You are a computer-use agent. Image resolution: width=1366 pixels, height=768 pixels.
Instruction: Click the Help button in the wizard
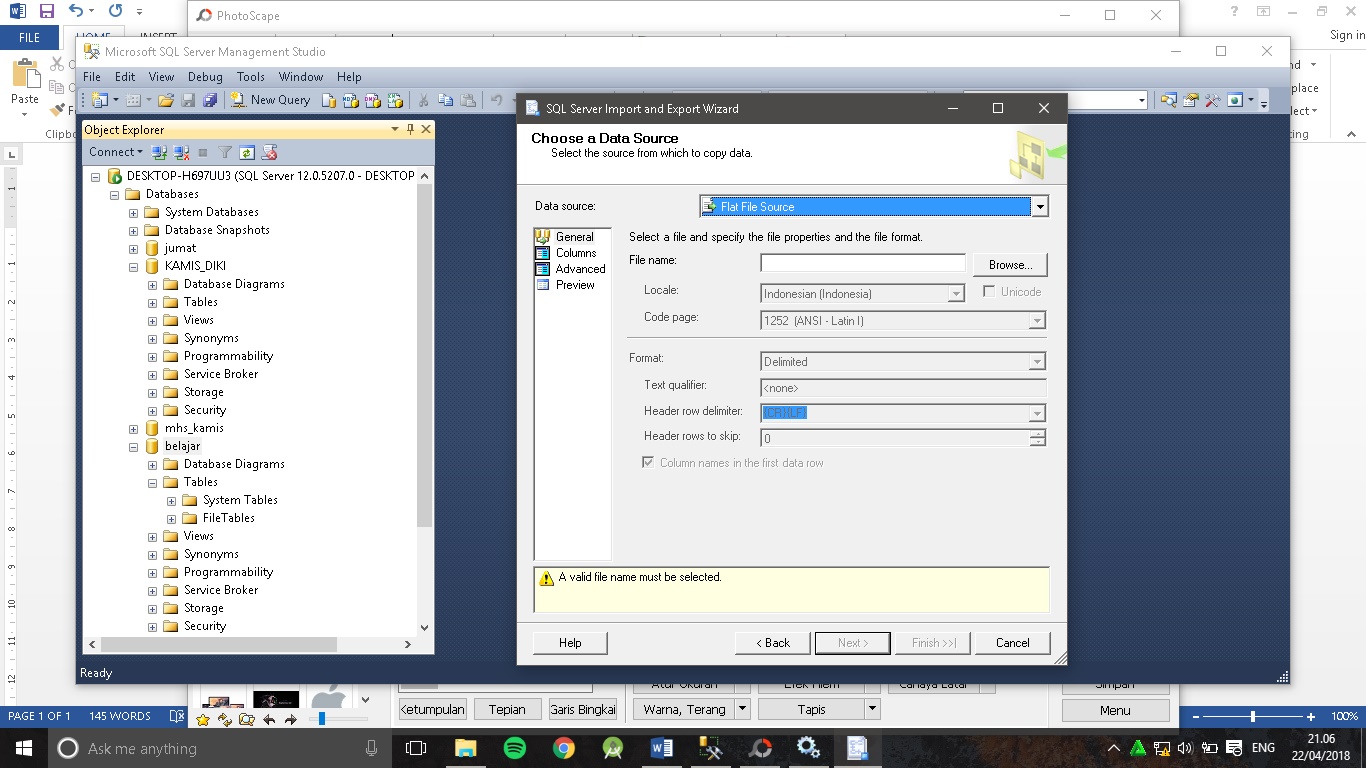click(x=570, y=643)
